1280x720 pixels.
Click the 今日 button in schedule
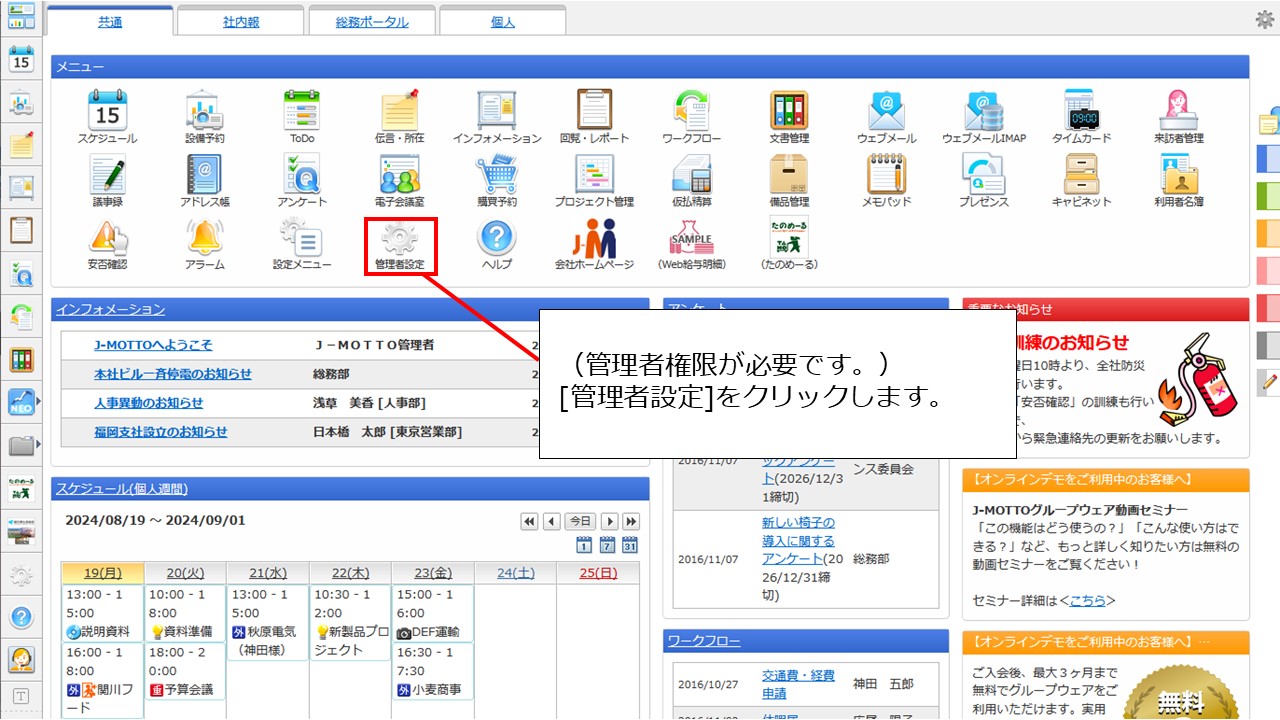pos(580,521)
